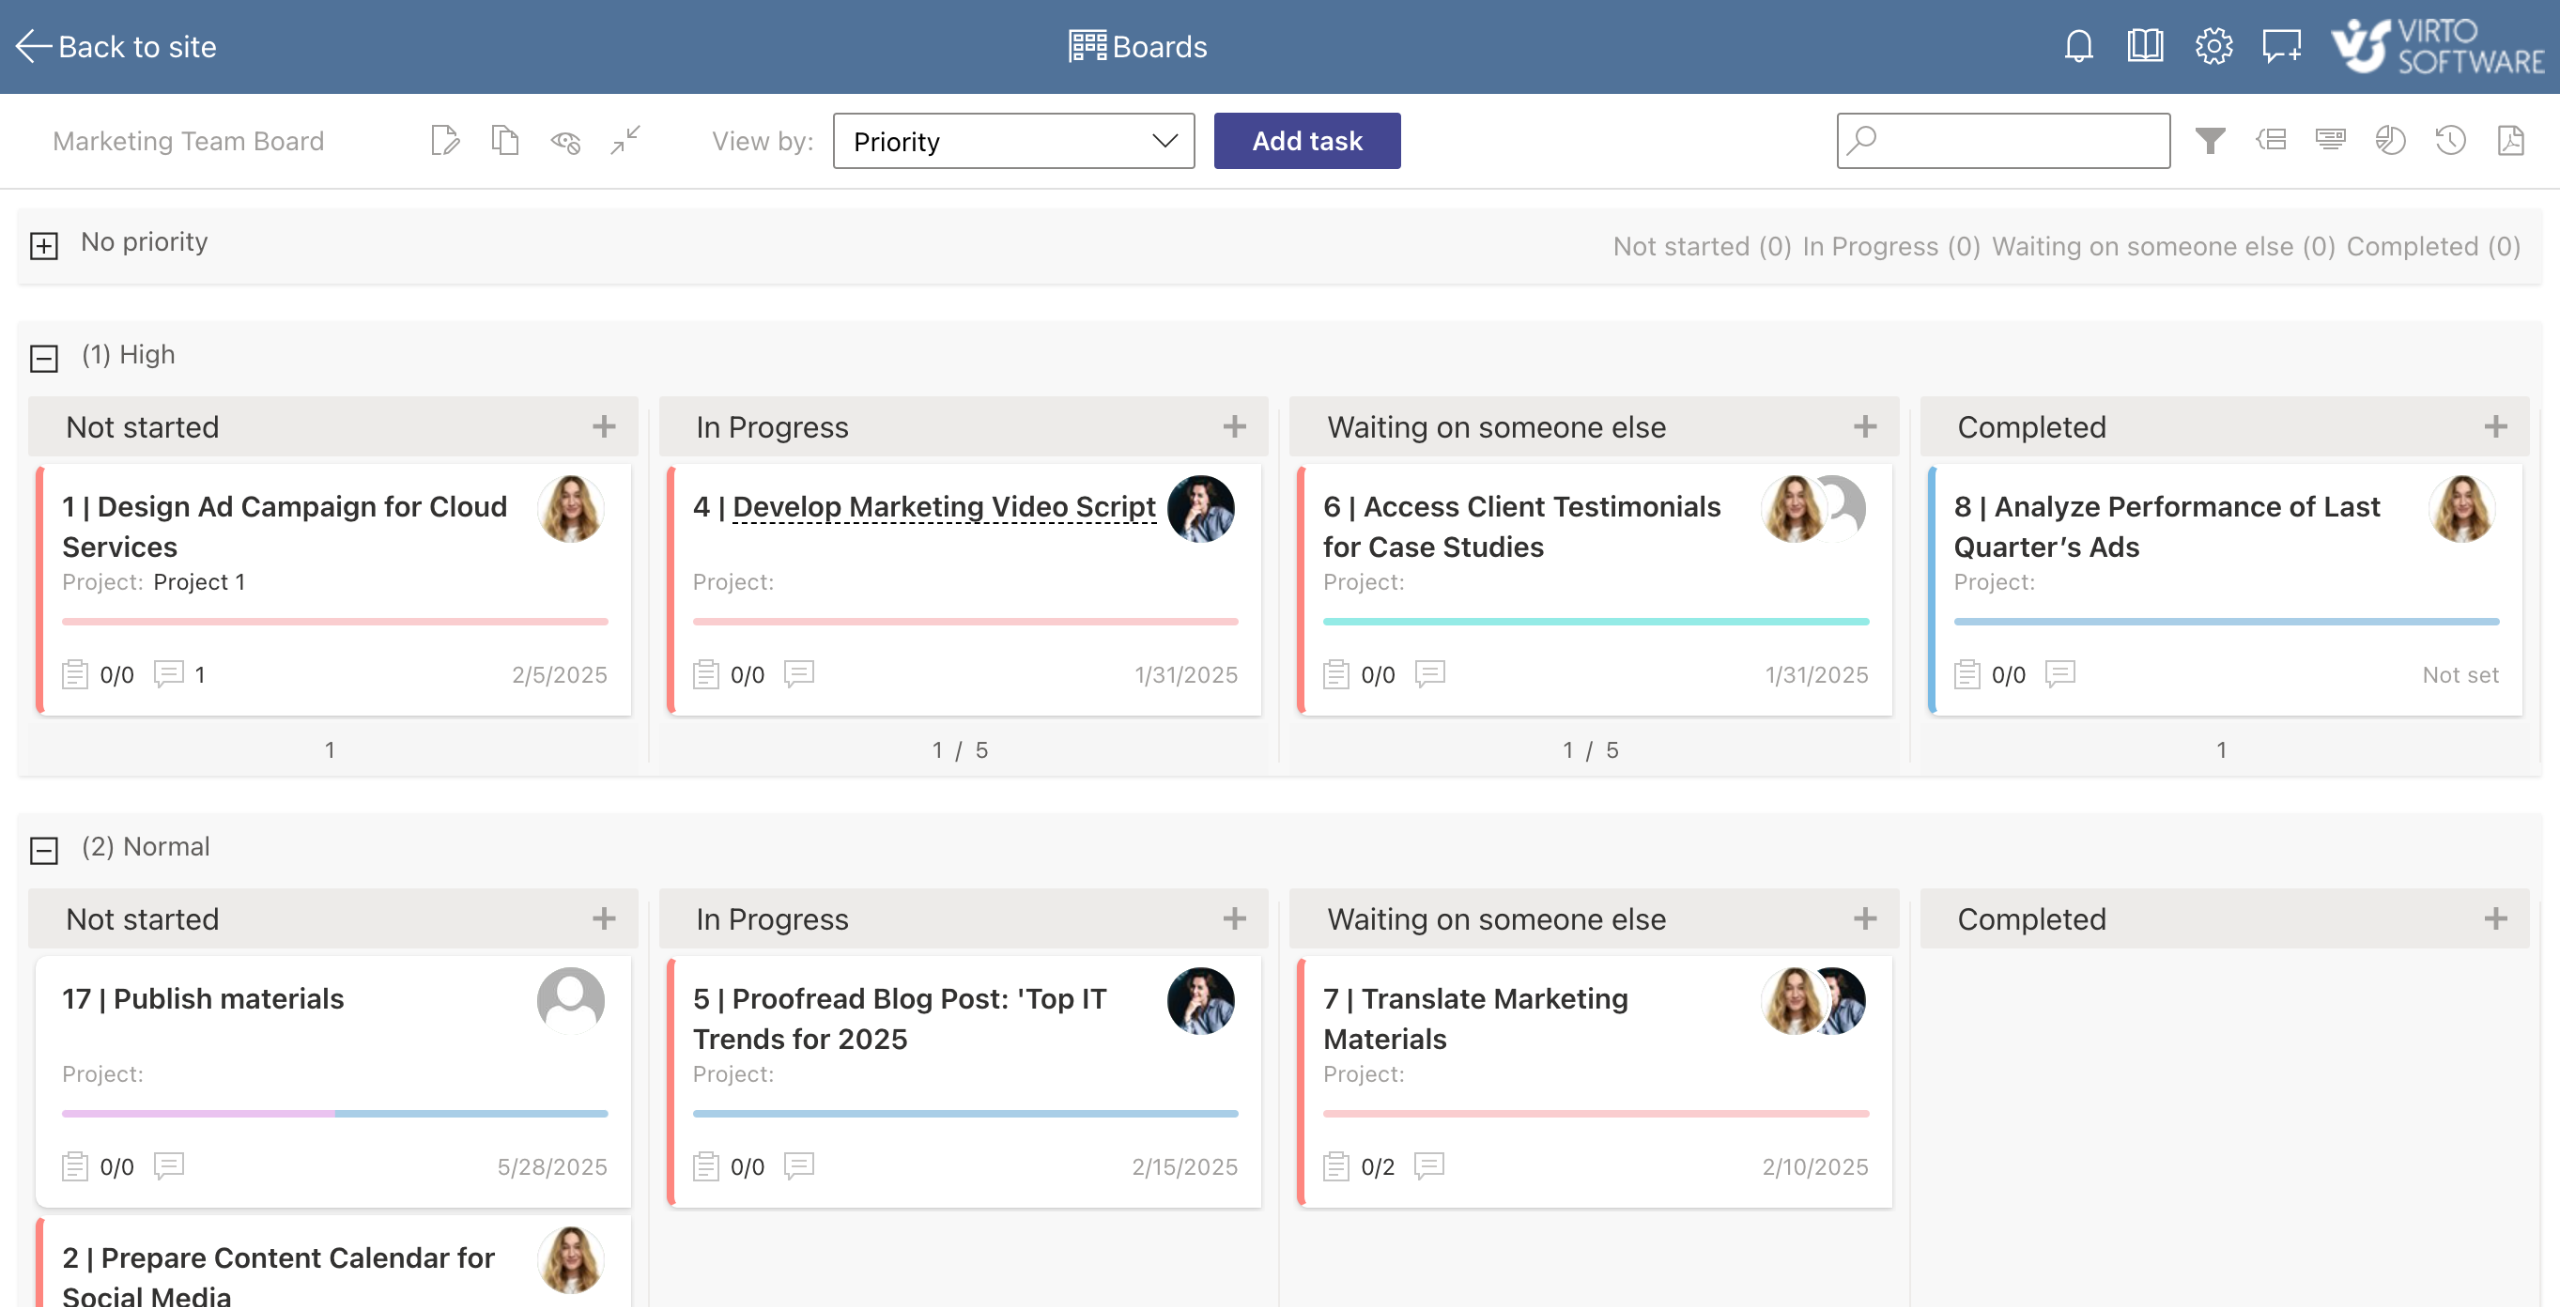Image resolution: width=2560 pixels, height=1307 pixels.
Task: Collapse the (1) High swimlane
Action: (44, 358)
